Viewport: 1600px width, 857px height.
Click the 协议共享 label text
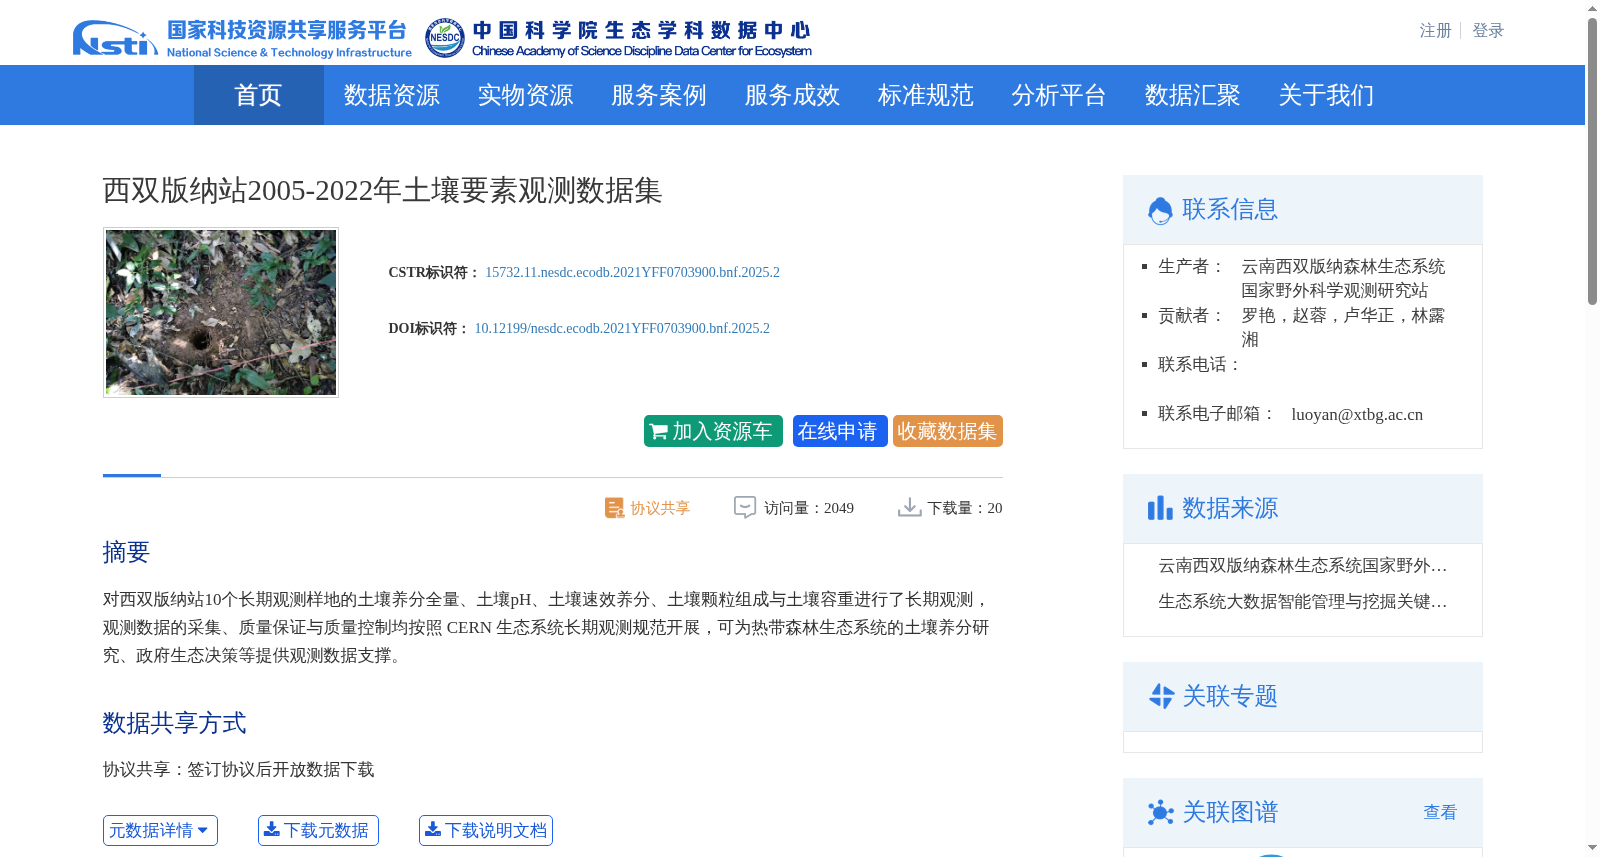pos(660,508)
